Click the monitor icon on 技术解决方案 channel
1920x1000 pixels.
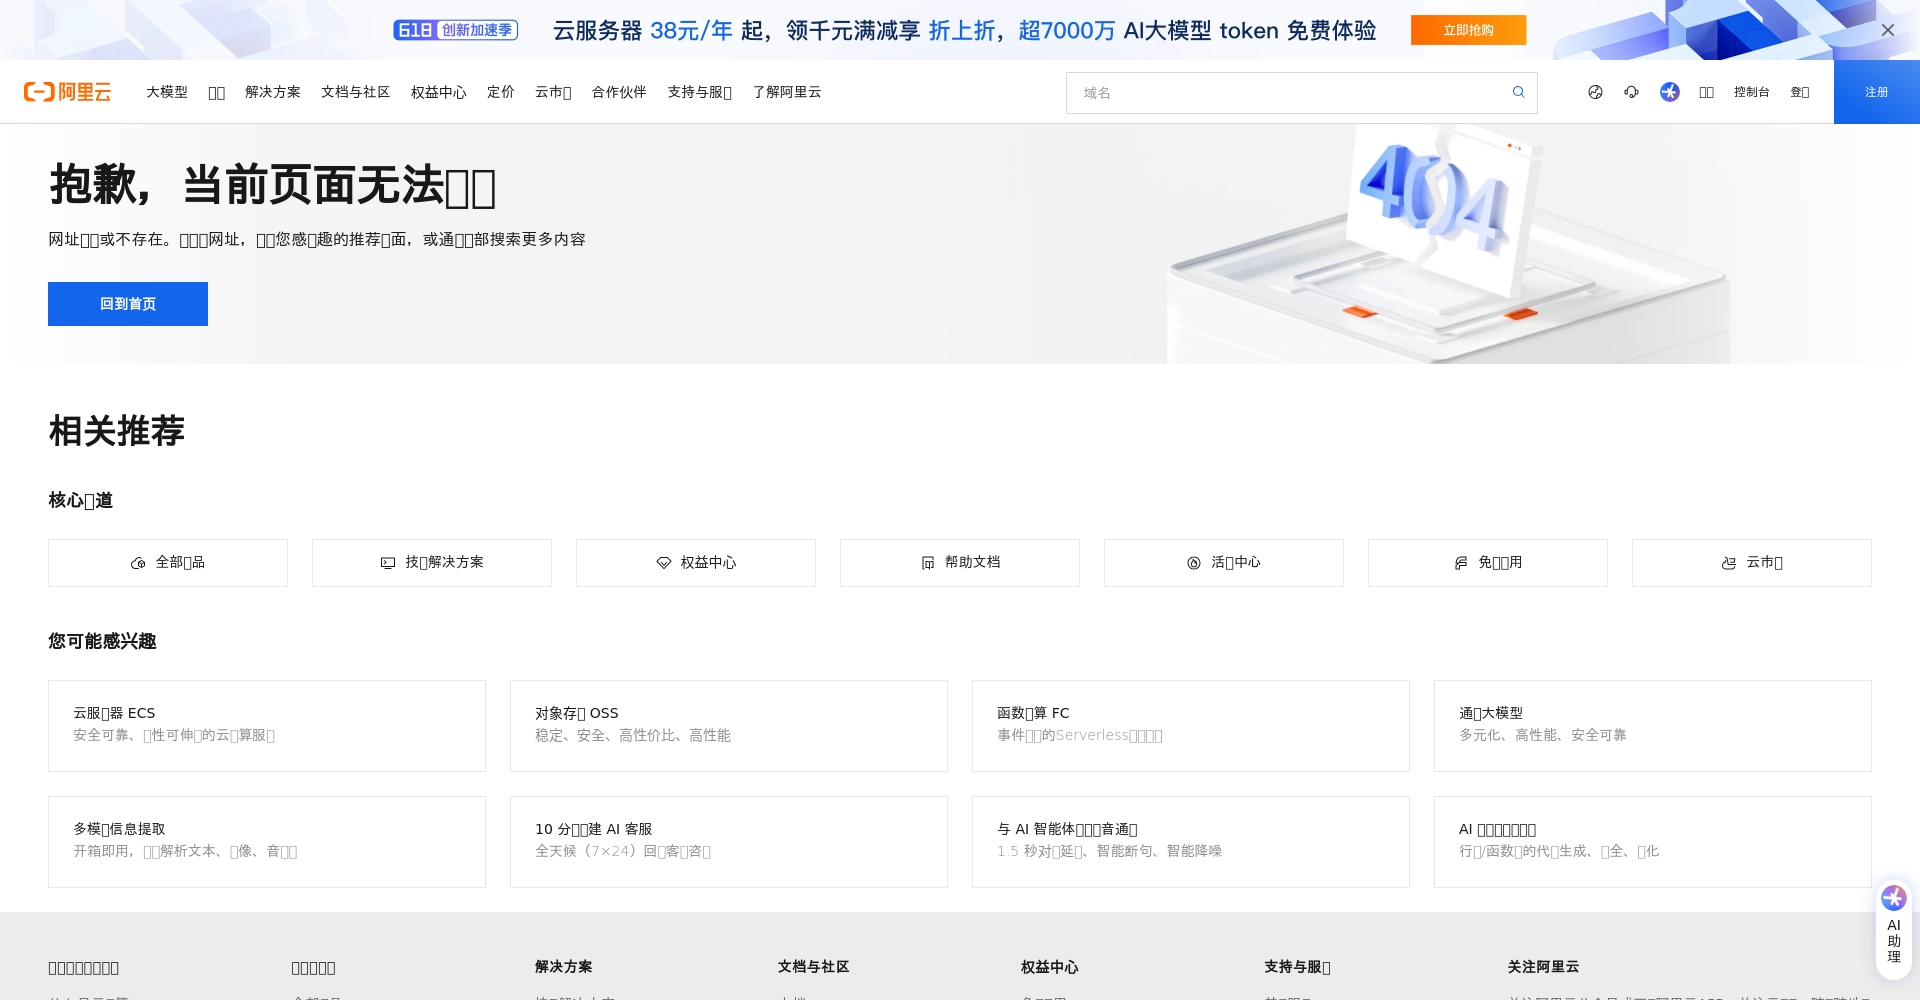pyautogui.click(x=388, y=563)
